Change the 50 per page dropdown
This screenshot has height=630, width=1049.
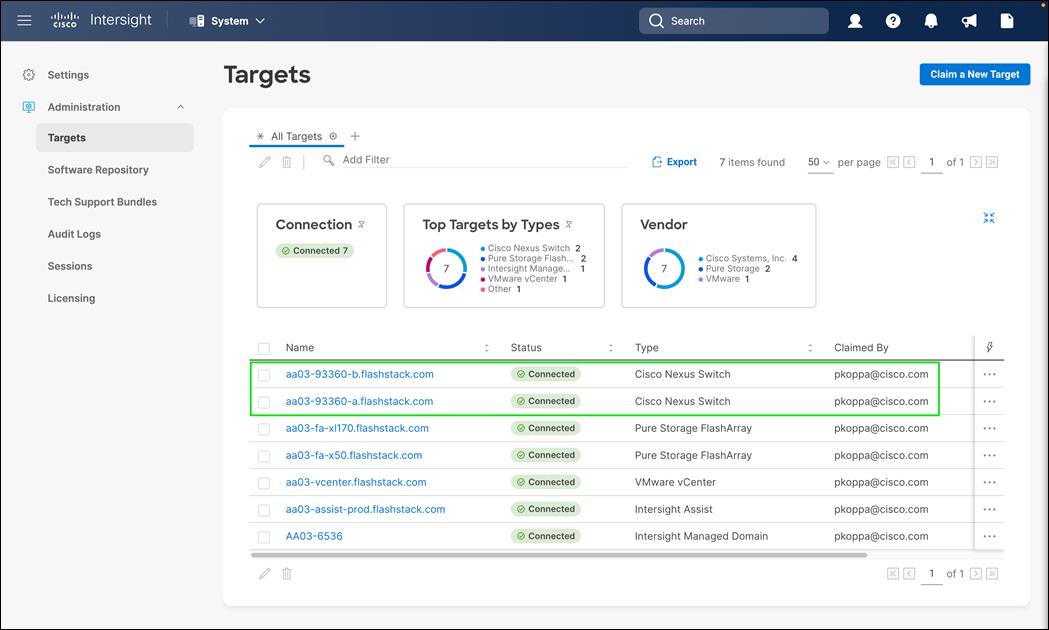point(819,162)
